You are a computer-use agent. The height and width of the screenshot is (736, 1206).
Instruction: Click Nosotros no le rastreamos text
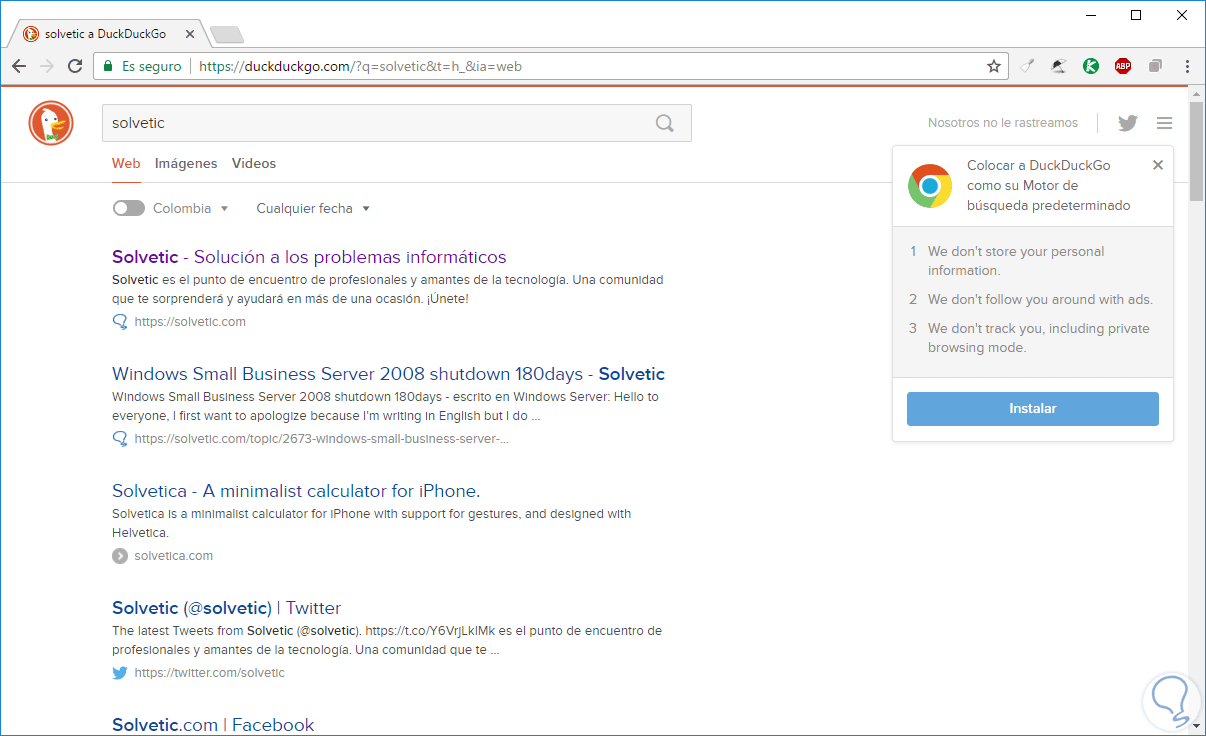(1003, 123)
